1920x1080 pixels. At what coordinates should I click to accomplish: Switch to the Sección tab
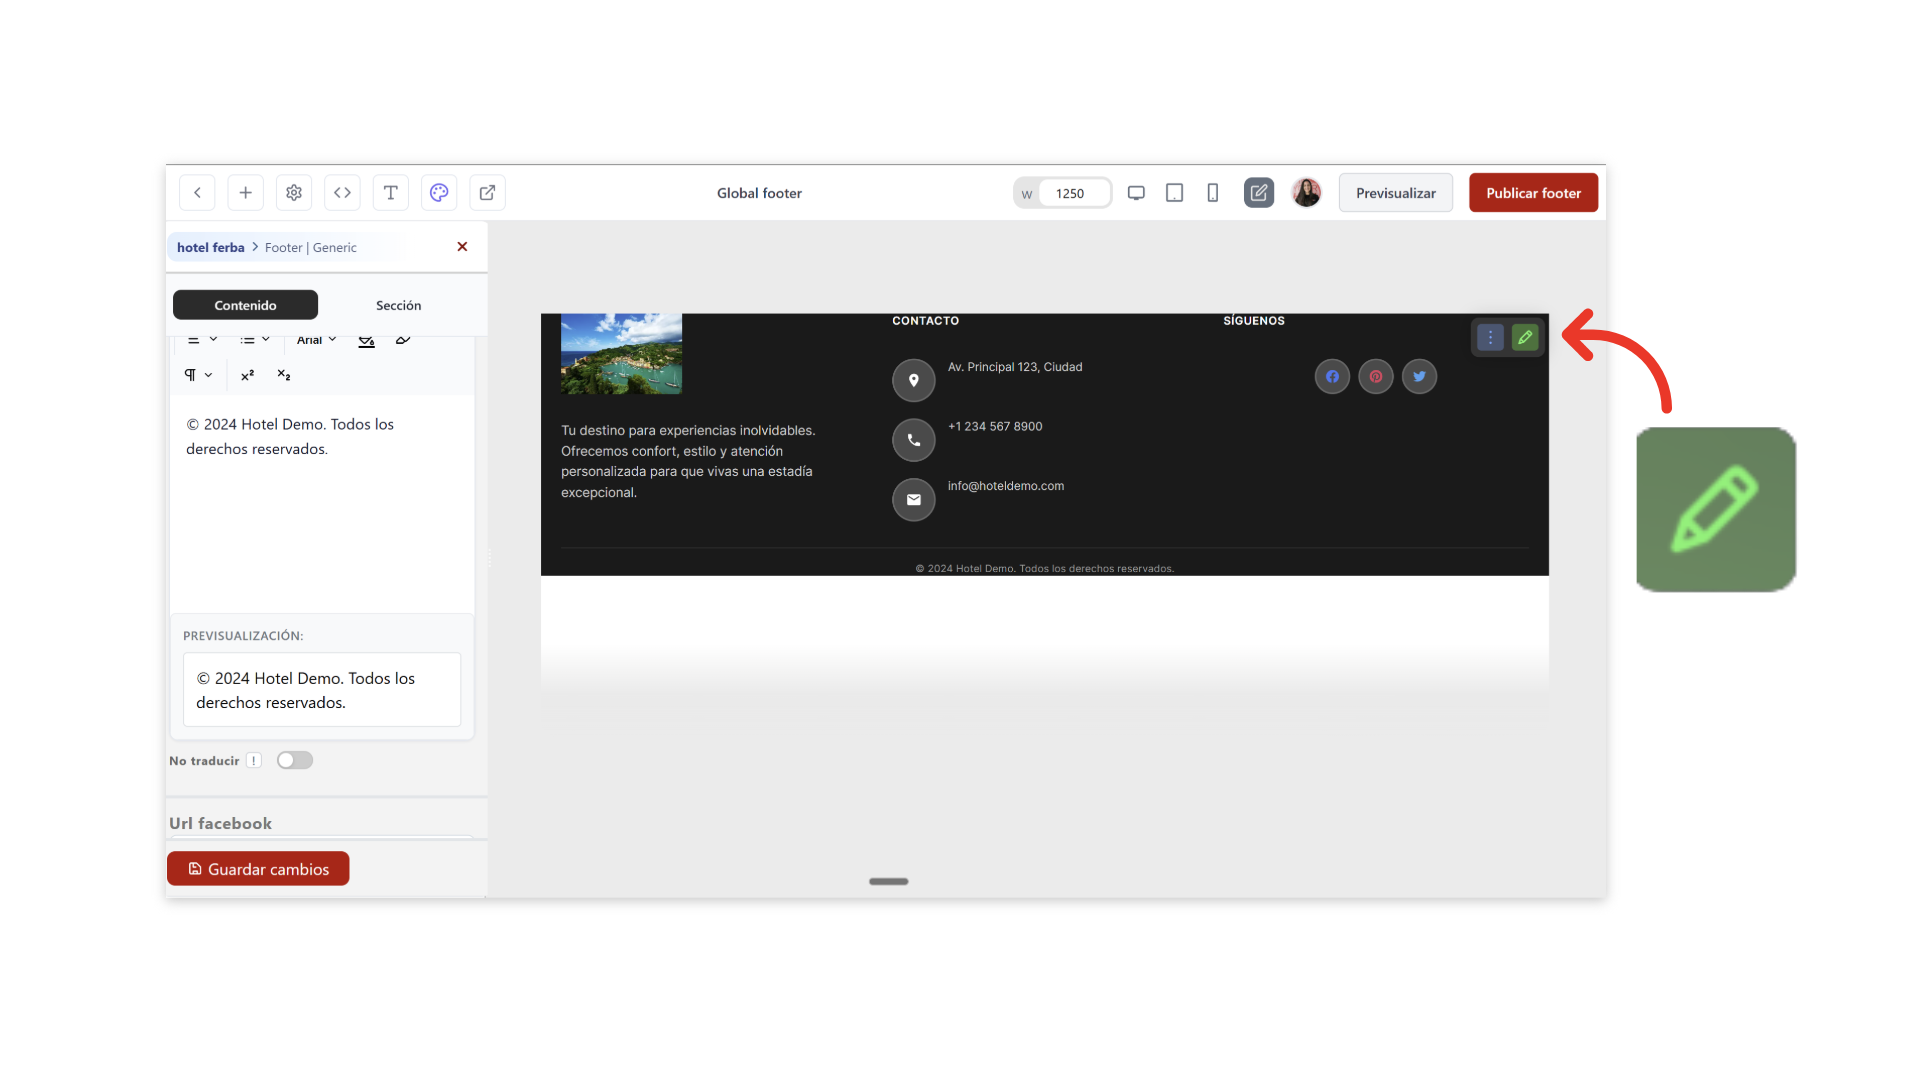click(x=398, y=305)
